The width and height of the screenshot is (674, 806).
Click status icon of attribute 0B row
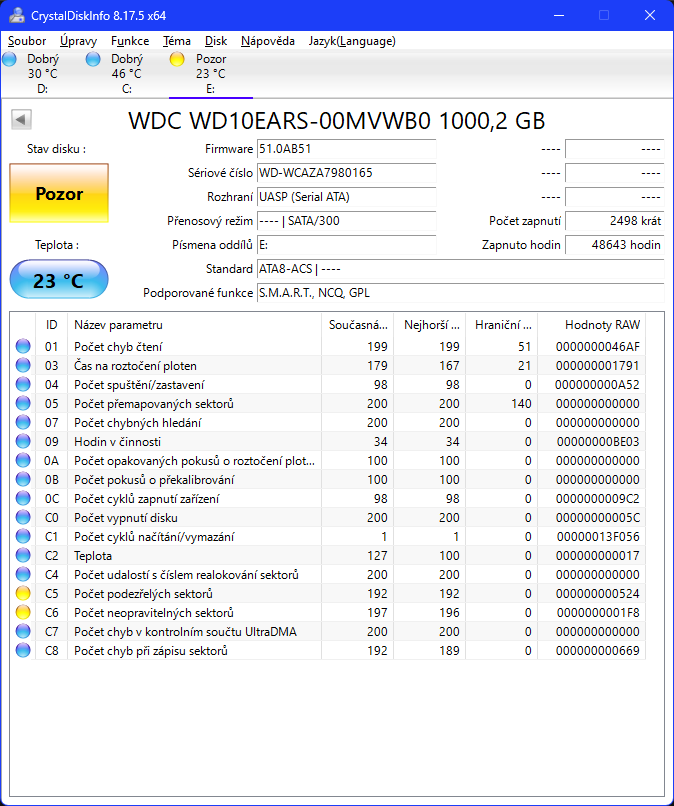pyautogui.click(x=23, y=480)
